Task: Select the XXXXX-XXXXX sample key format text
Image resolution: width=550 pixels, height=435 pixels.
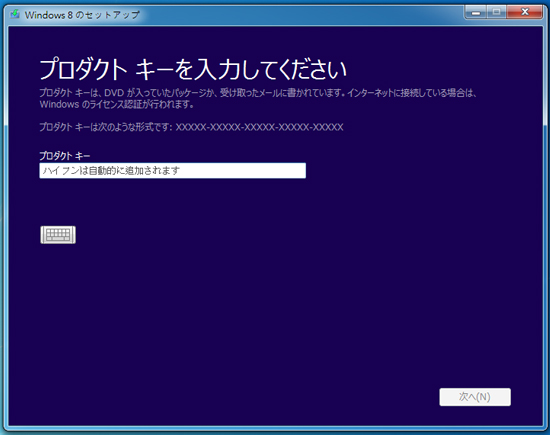Action: coord(259,127)
